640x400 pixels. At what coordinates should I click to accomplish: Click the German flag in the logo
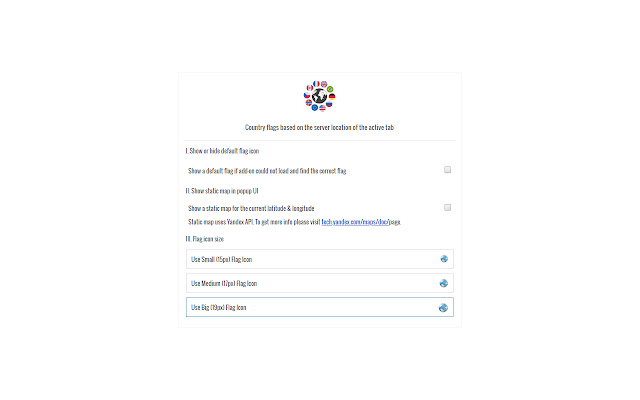click(332, 97)
